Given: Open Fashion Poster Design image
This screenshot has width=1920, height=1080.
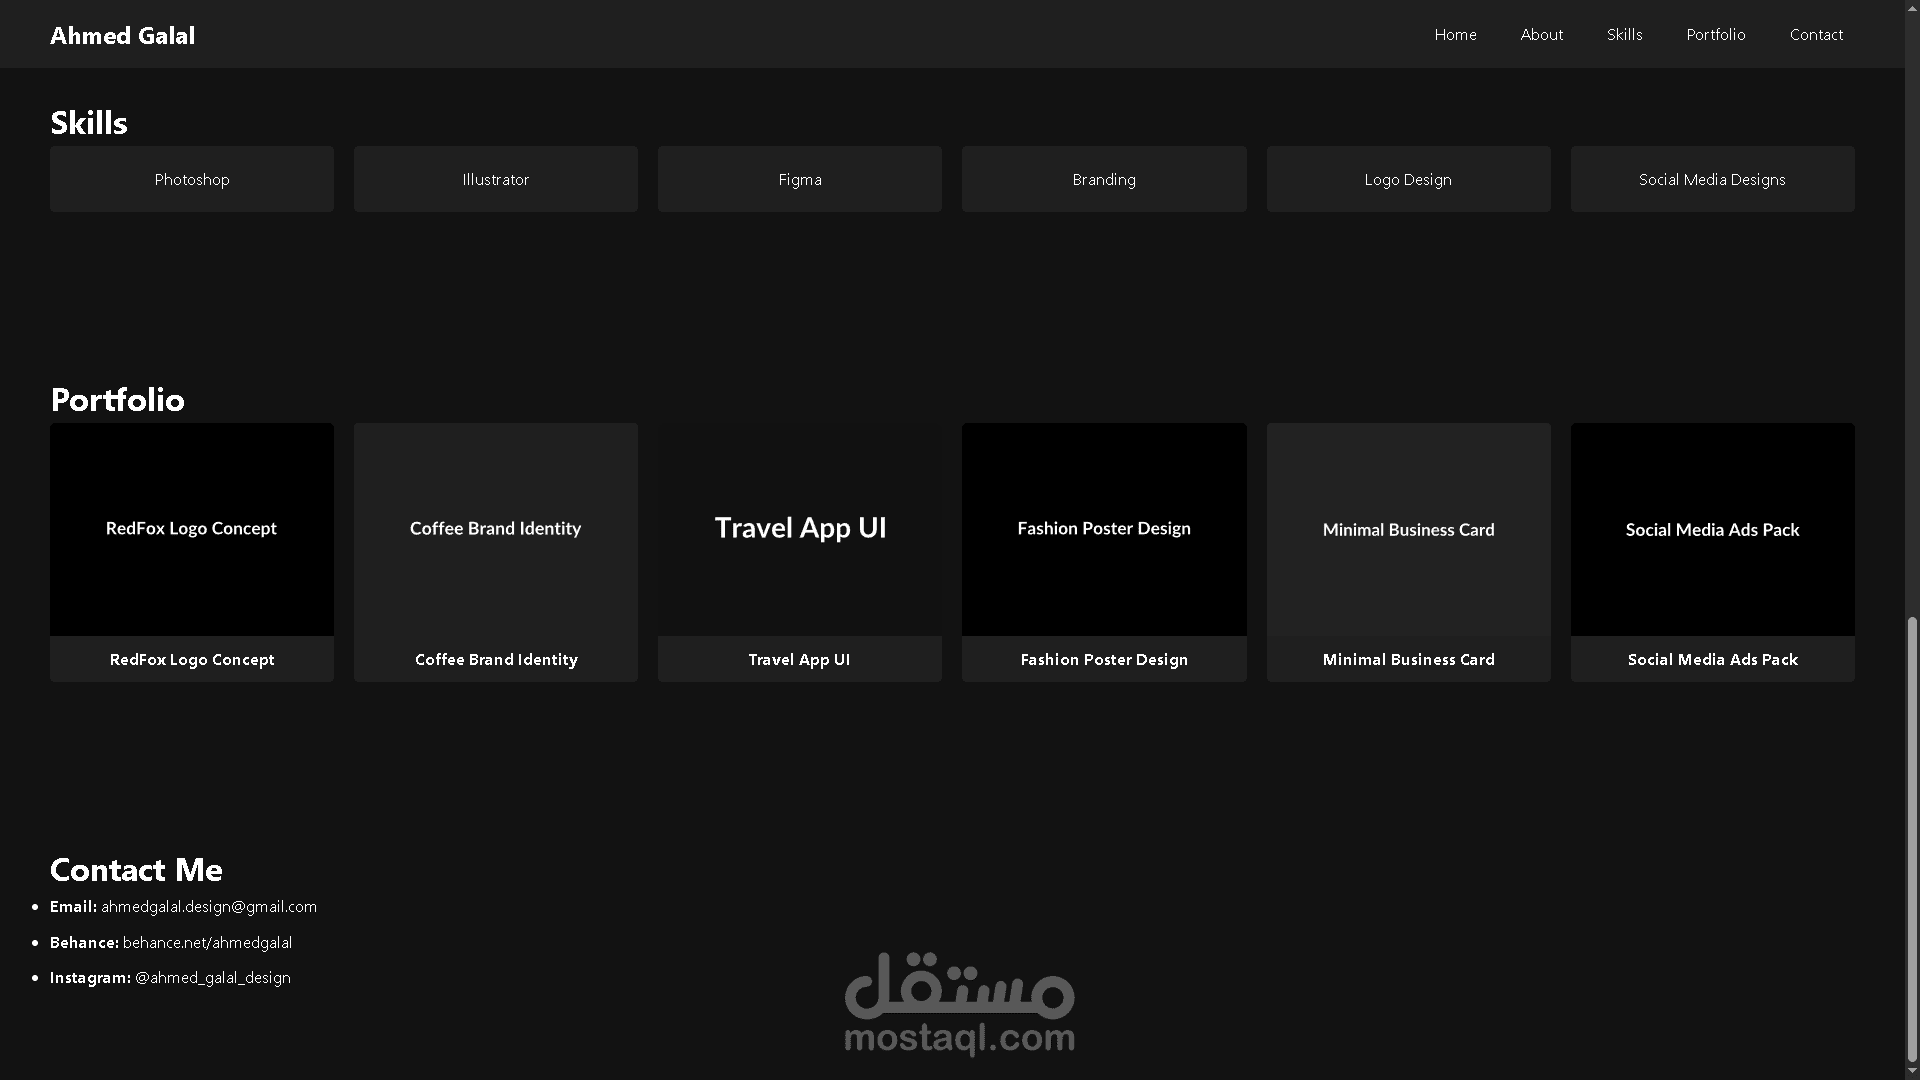Looking at the screenshot, I should (1104, 529).
